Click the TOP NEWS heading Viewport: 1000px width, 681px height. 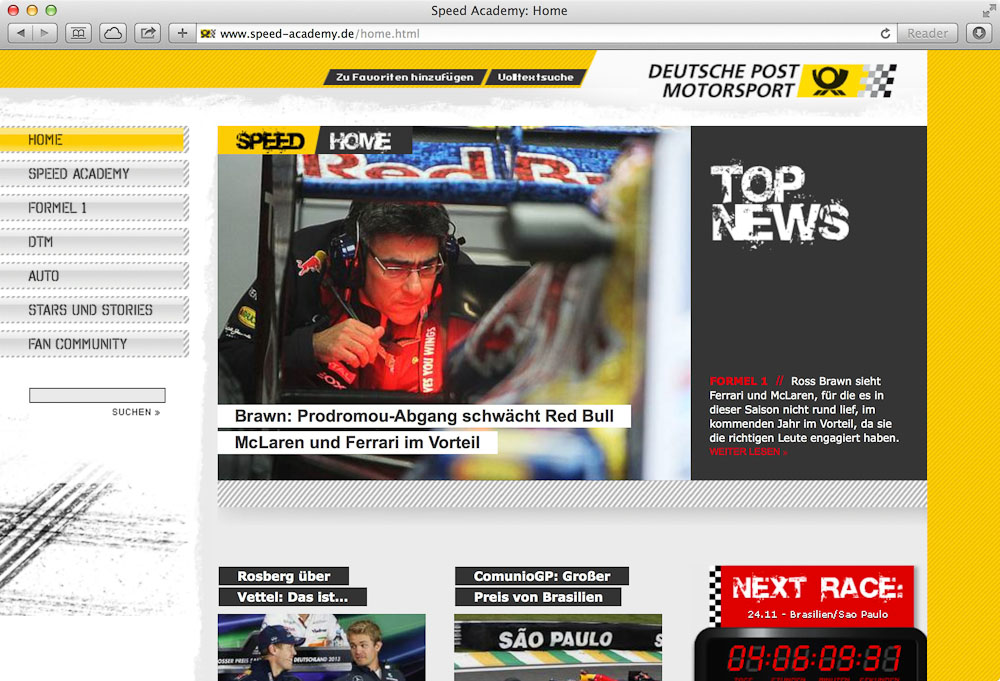779,203
